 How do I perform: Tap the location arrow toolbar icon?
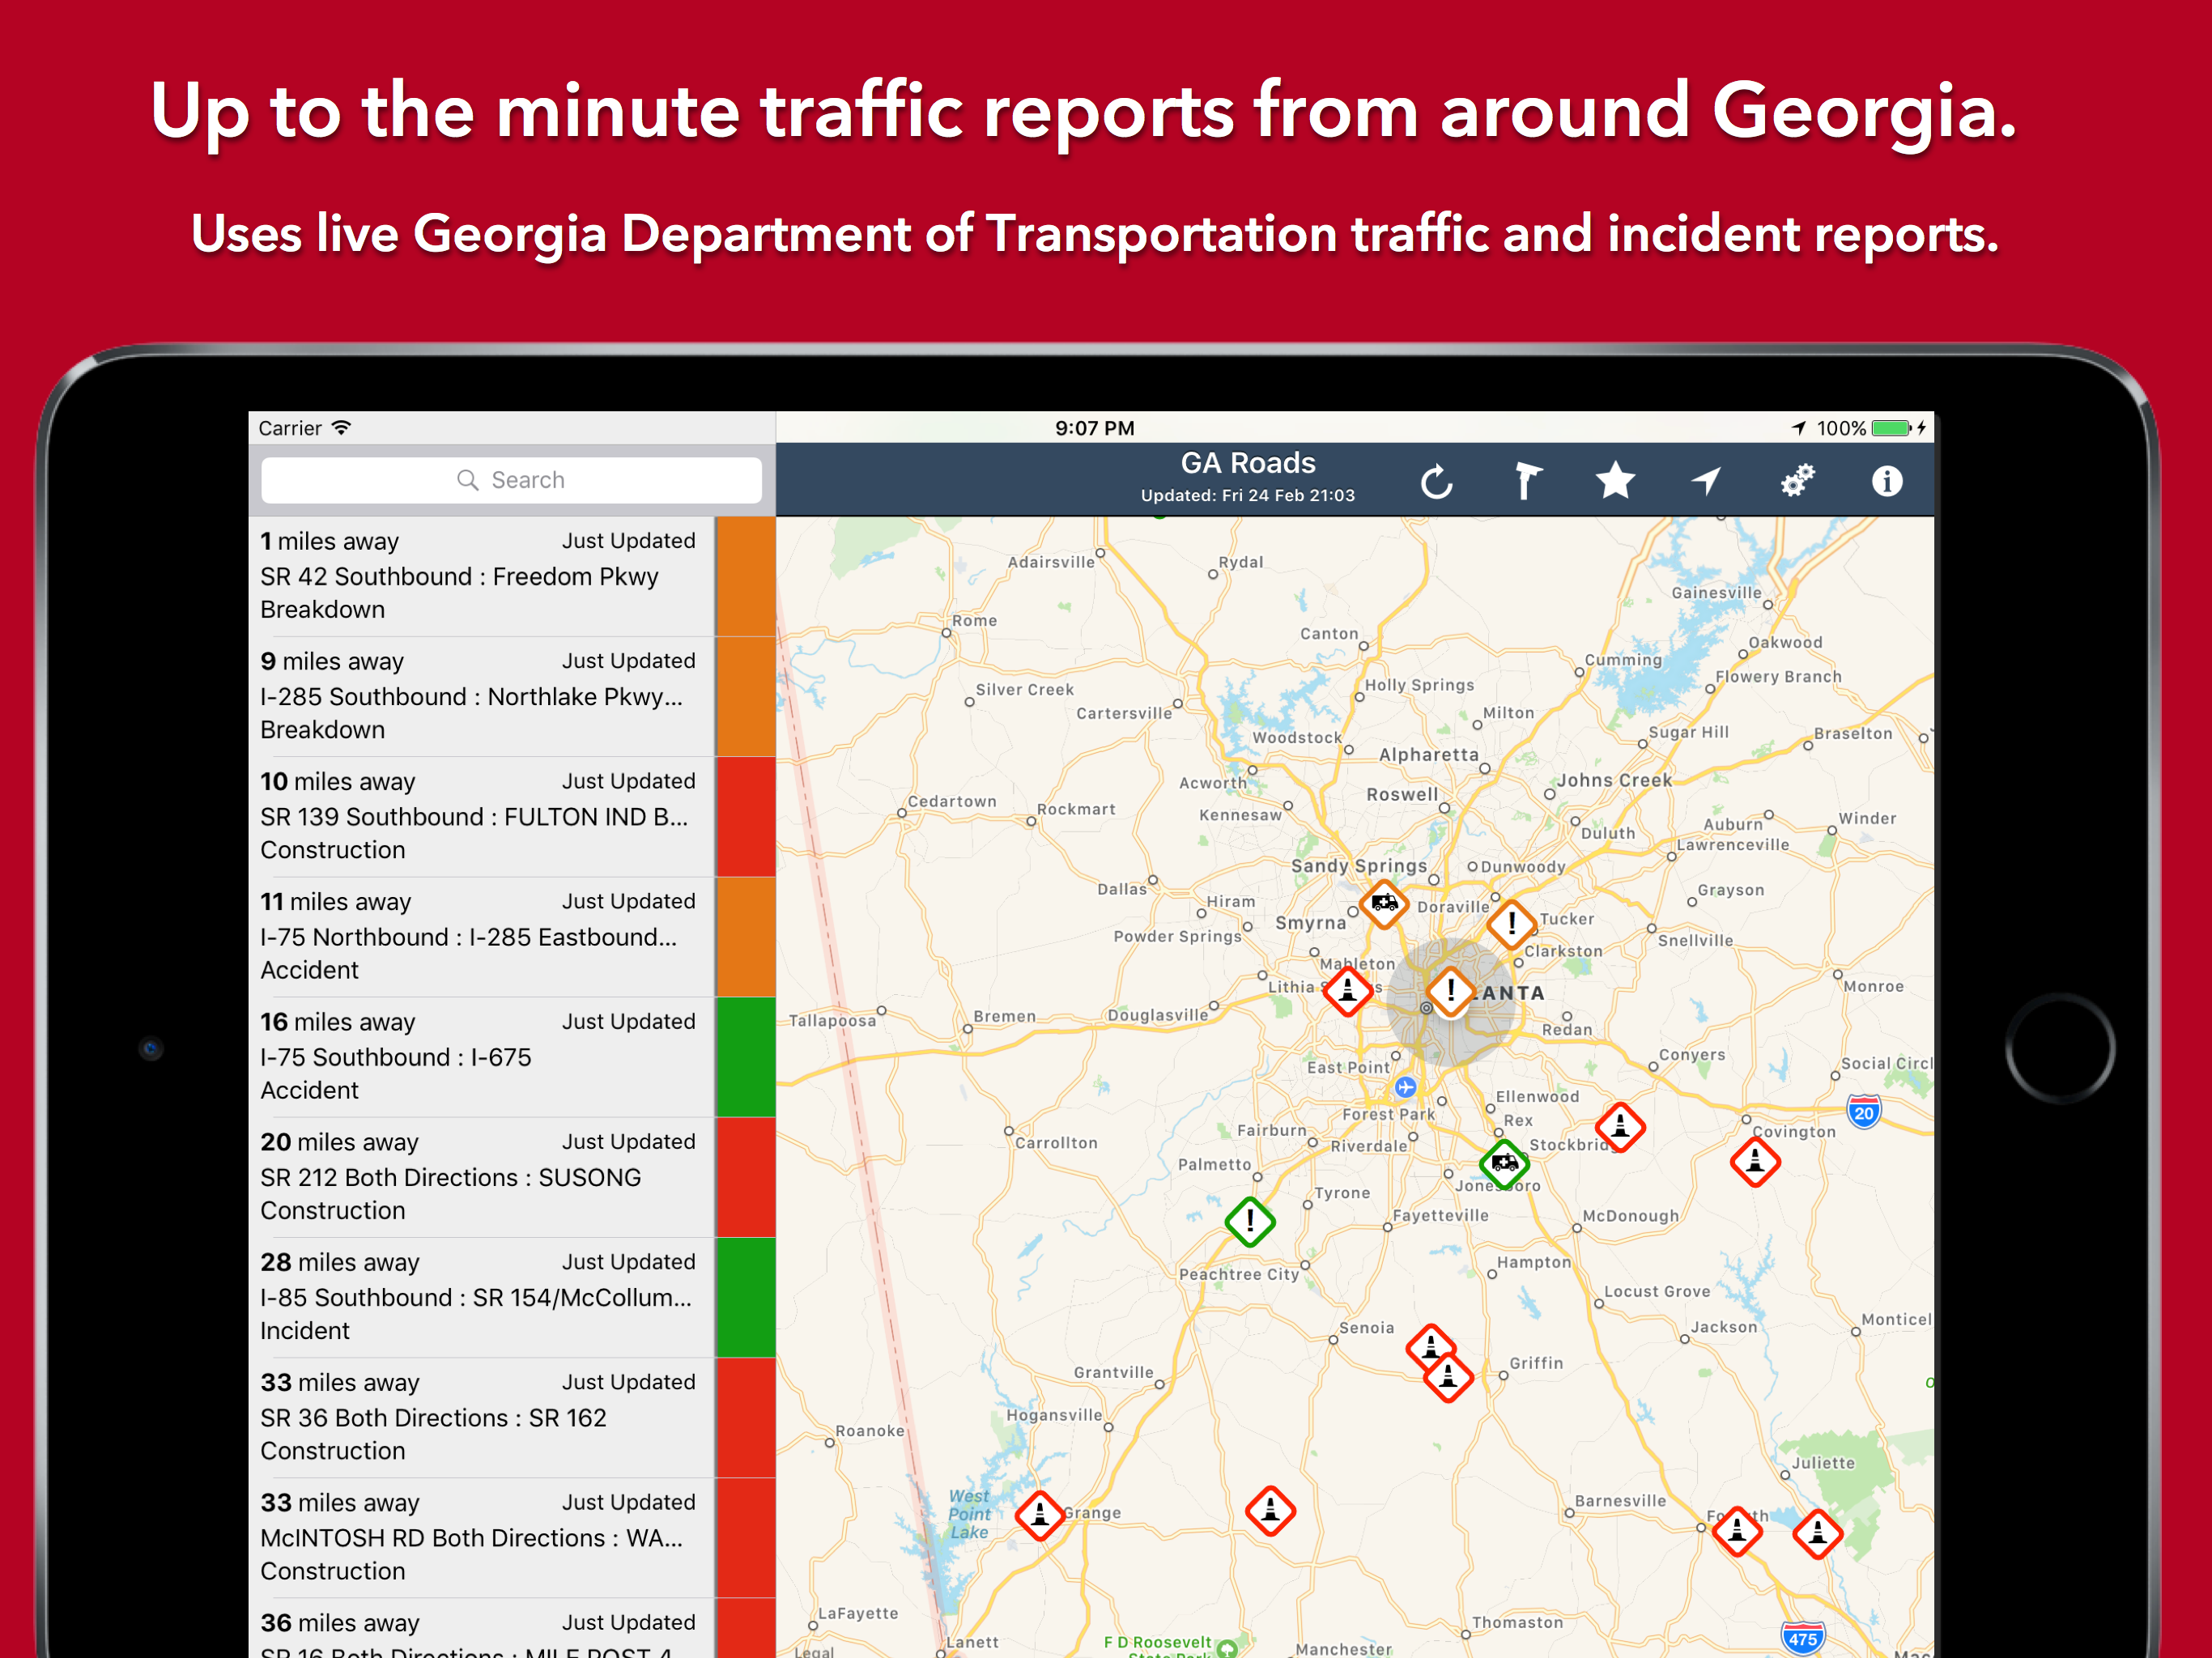click(1705, 481)
